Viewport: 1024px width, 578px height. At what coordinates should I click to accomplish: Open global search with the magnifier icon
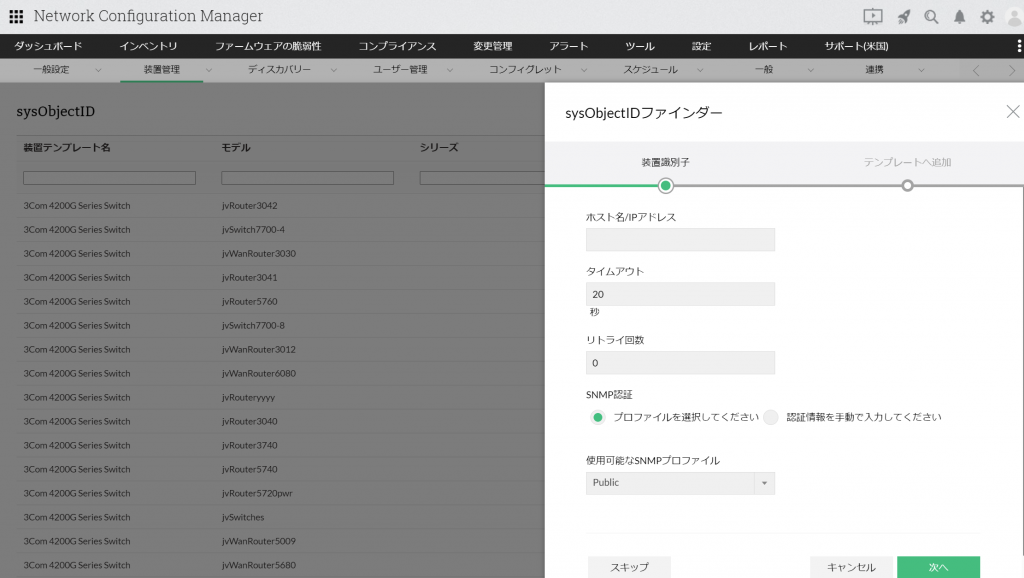[x=931, y=15]
